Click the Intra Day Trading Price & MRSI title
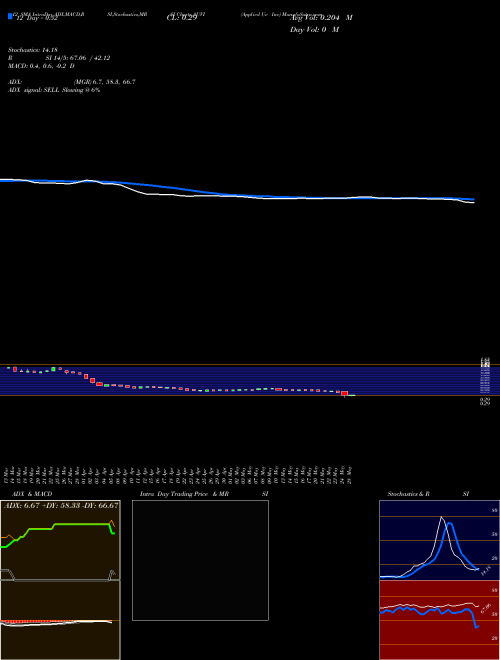 point(204,494)
